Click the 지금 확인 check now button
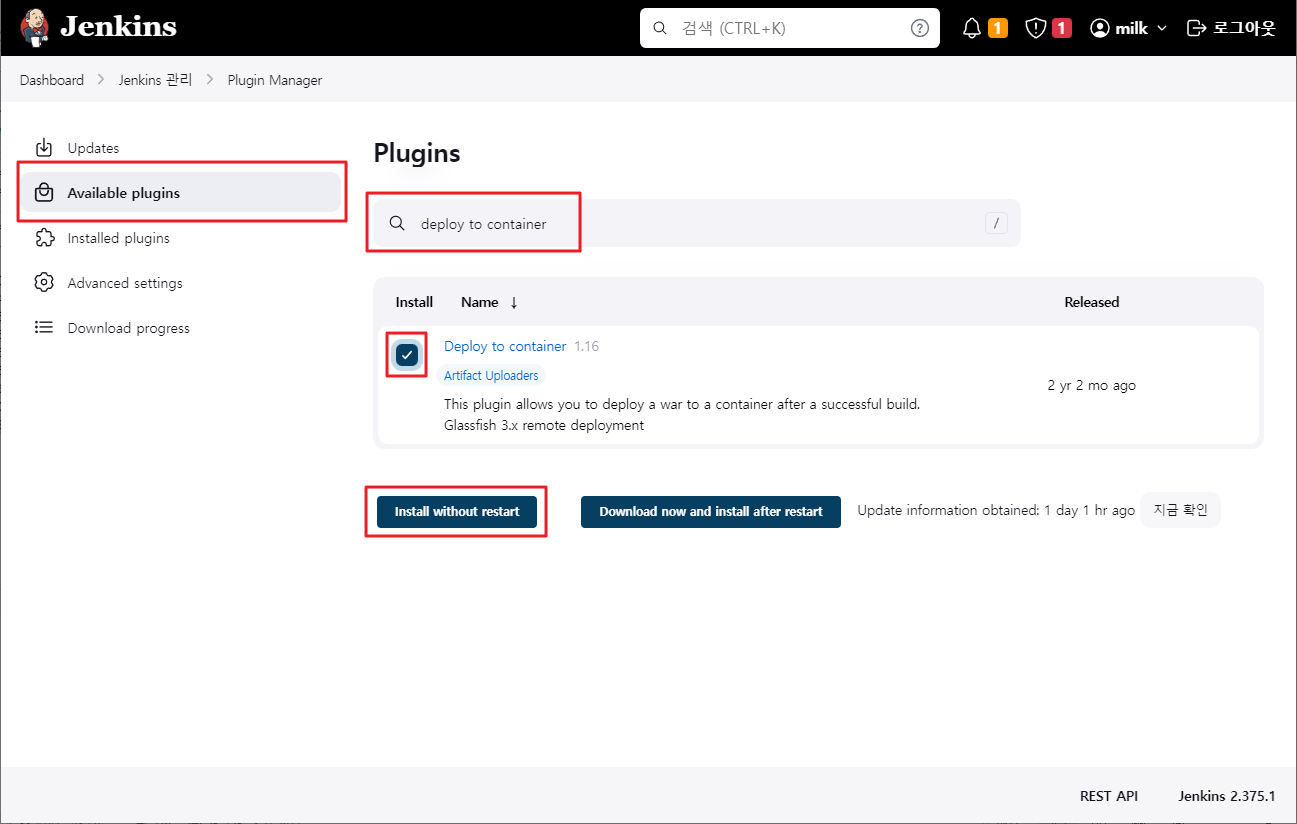 click(x=1181, y=510)
